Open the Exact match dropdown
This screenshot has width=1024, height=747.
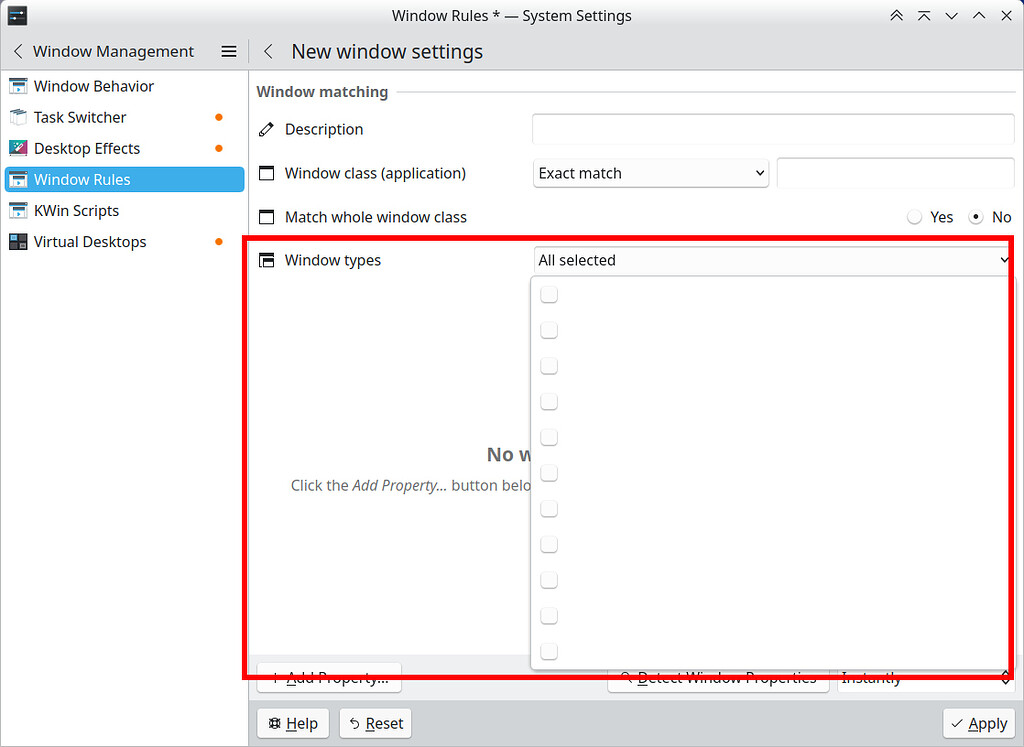(651, 173)
